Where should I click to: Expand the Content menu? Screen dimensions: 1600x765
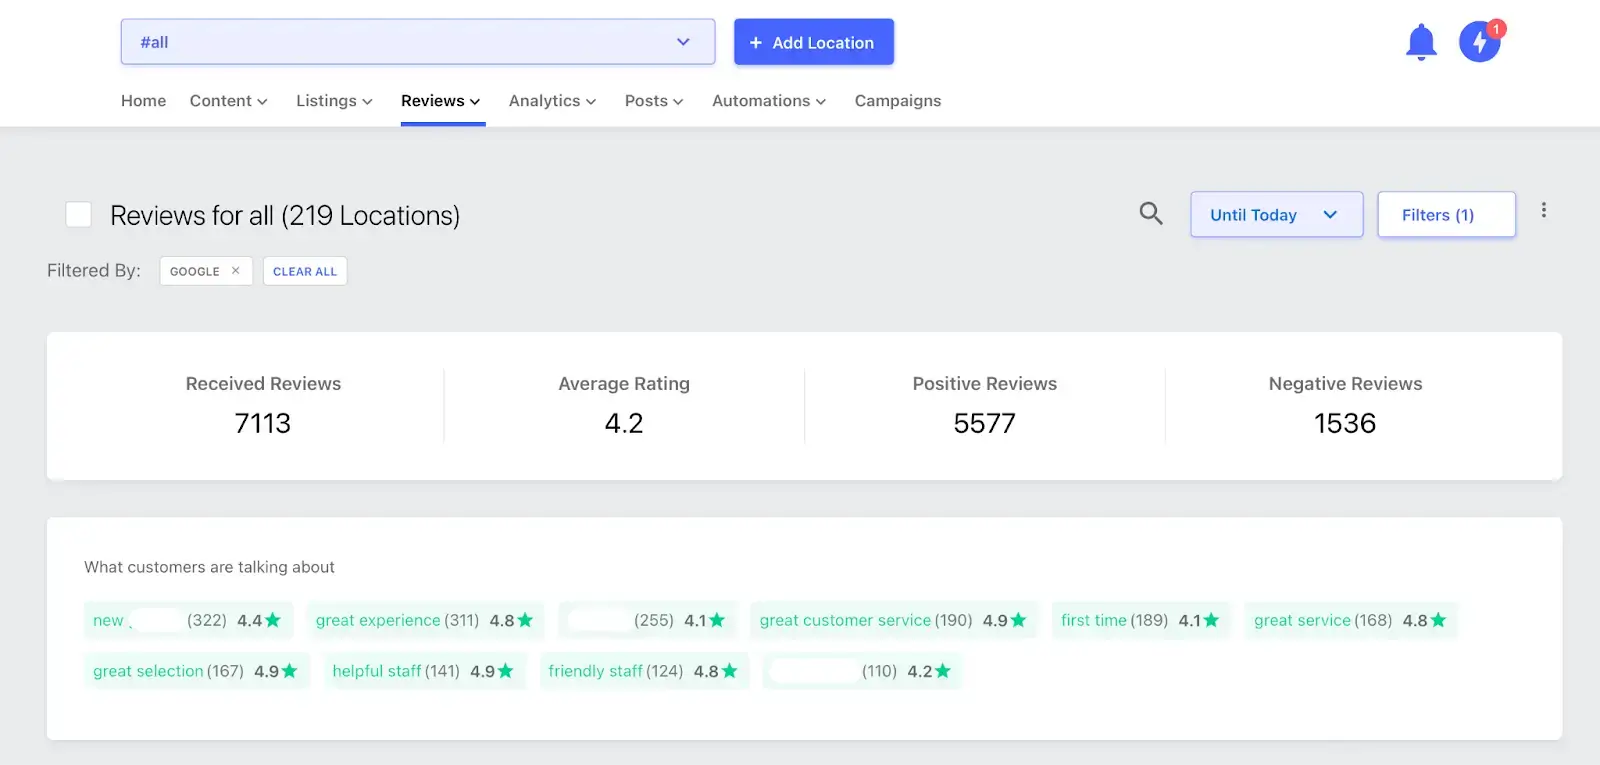click(x=229, y=101)
